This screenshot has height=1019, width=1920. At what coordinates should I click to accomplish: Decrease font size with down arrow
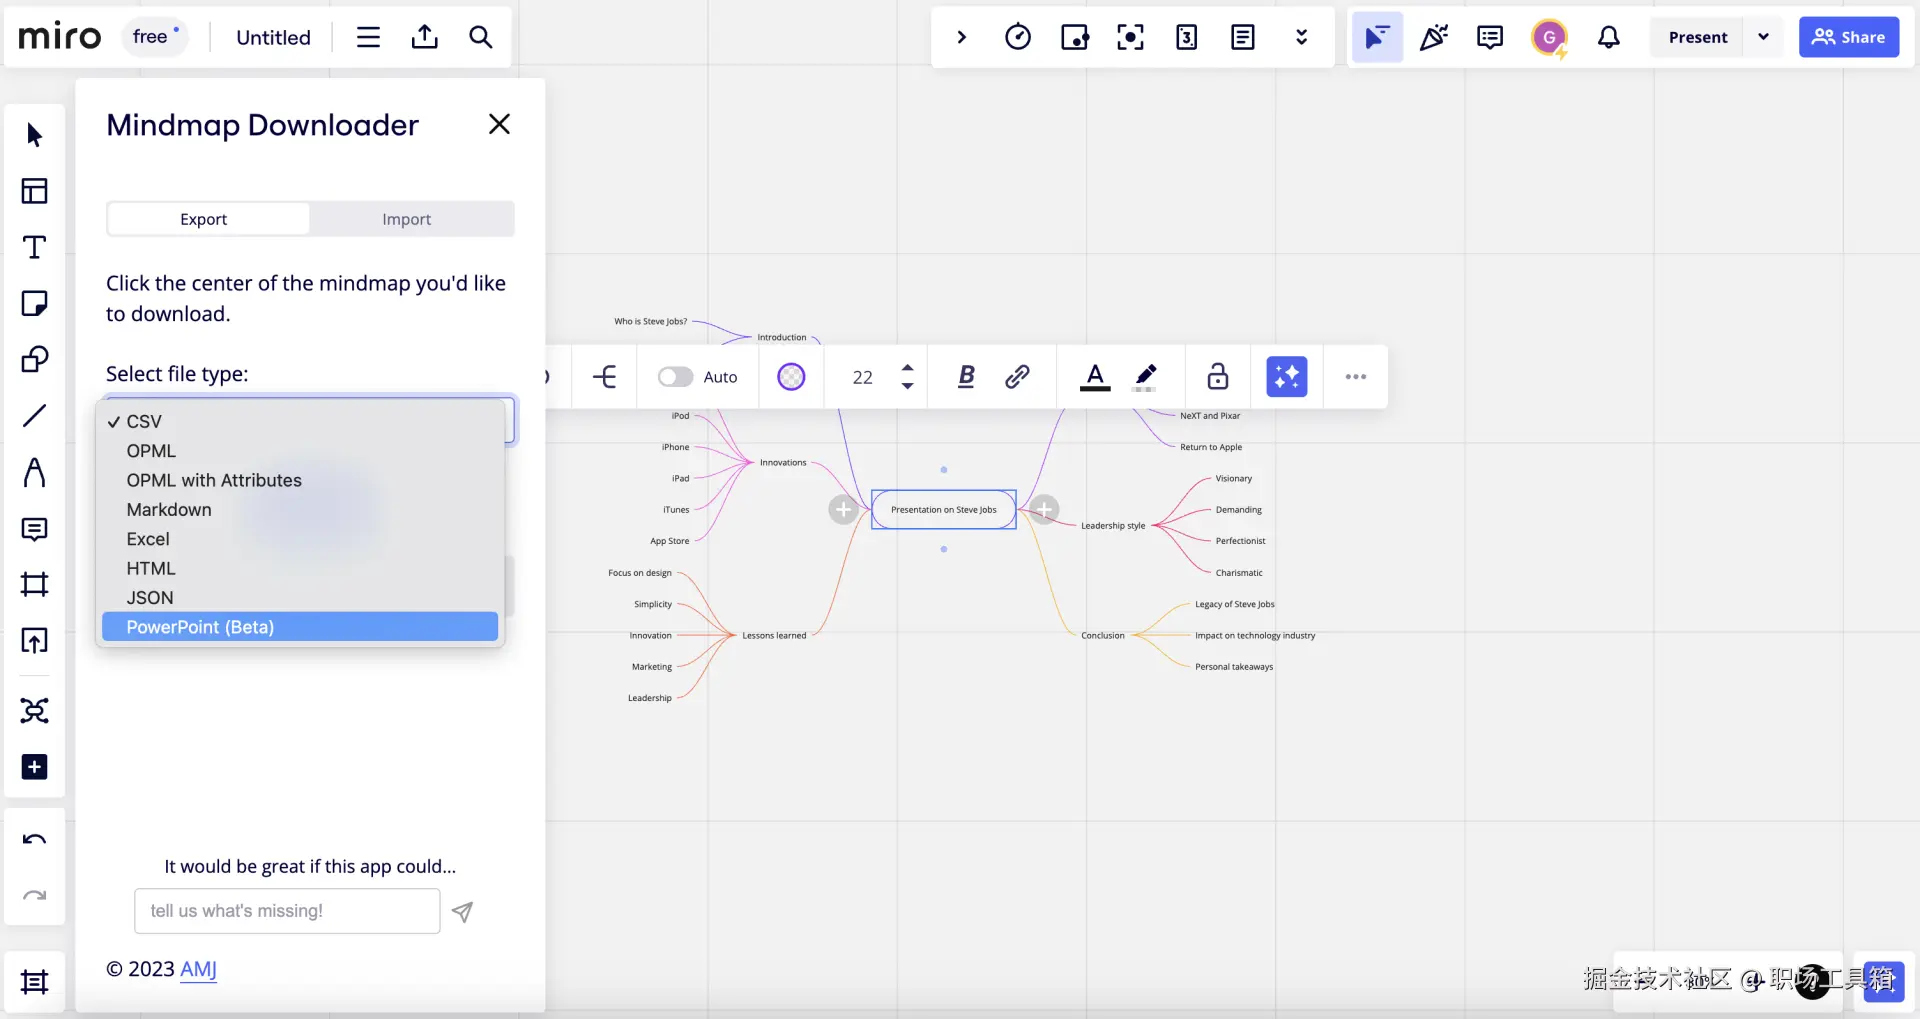point(907,386)
